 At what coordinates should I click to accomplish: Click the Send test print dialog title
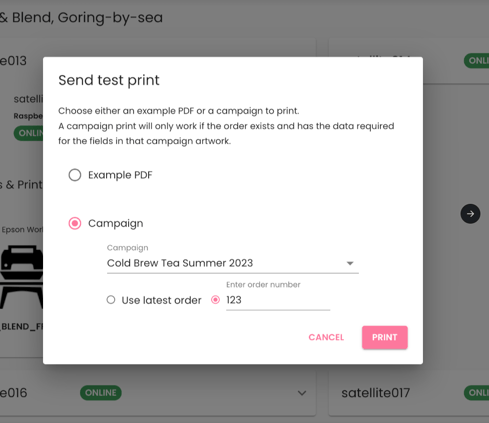pos(109,80)
